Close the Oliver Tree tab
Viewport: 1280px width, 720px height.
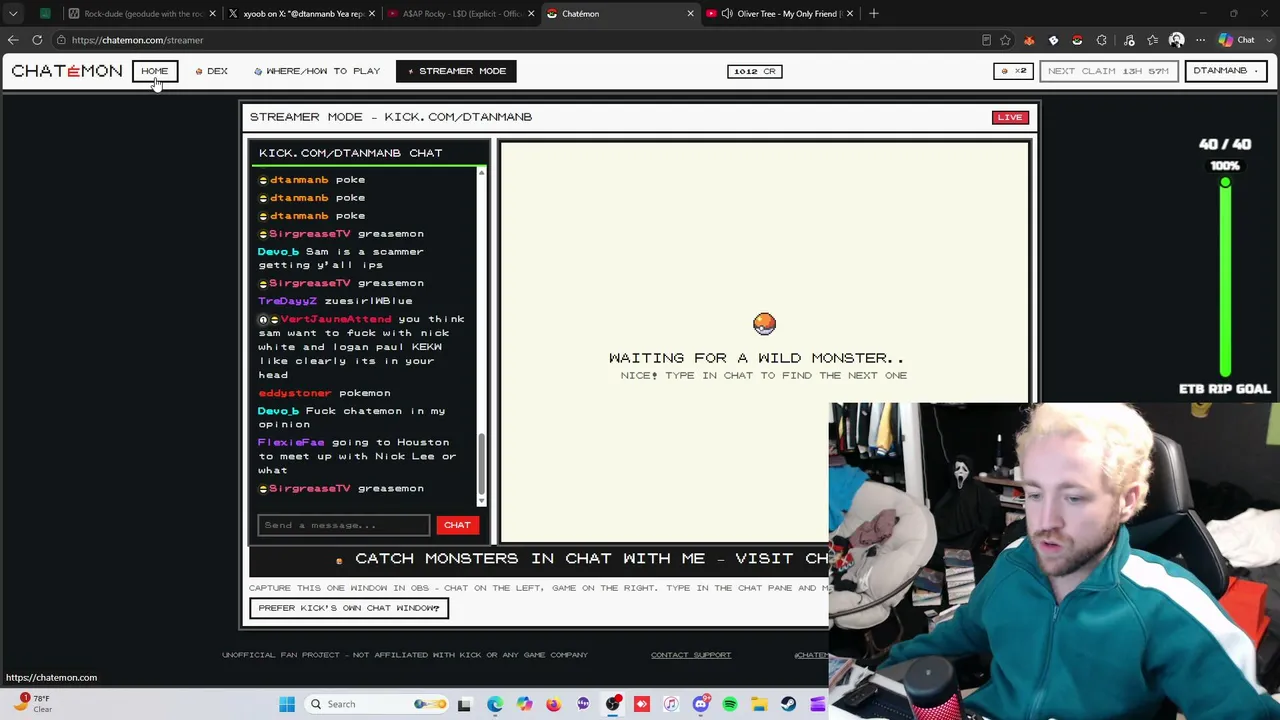tap(849, 14)
